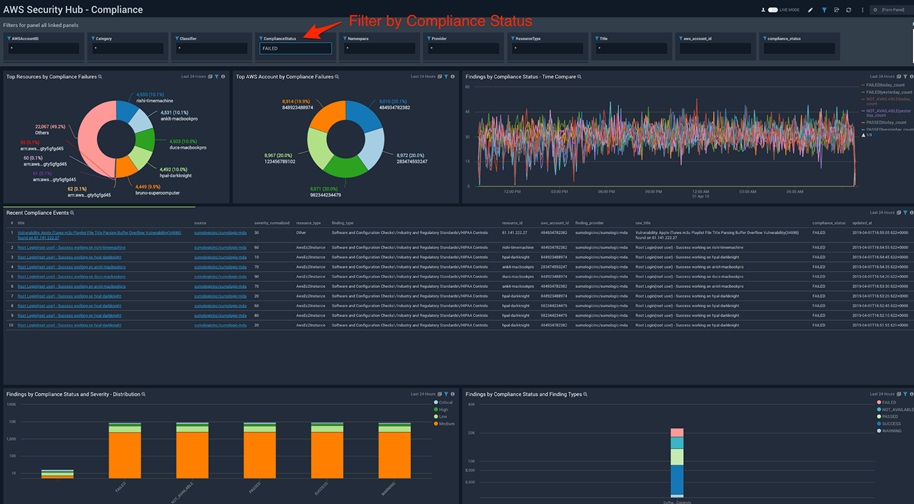Refresh the dashboard with the refresh icon
This screenshot has height=504, width=914.
[x=849, y=10]
